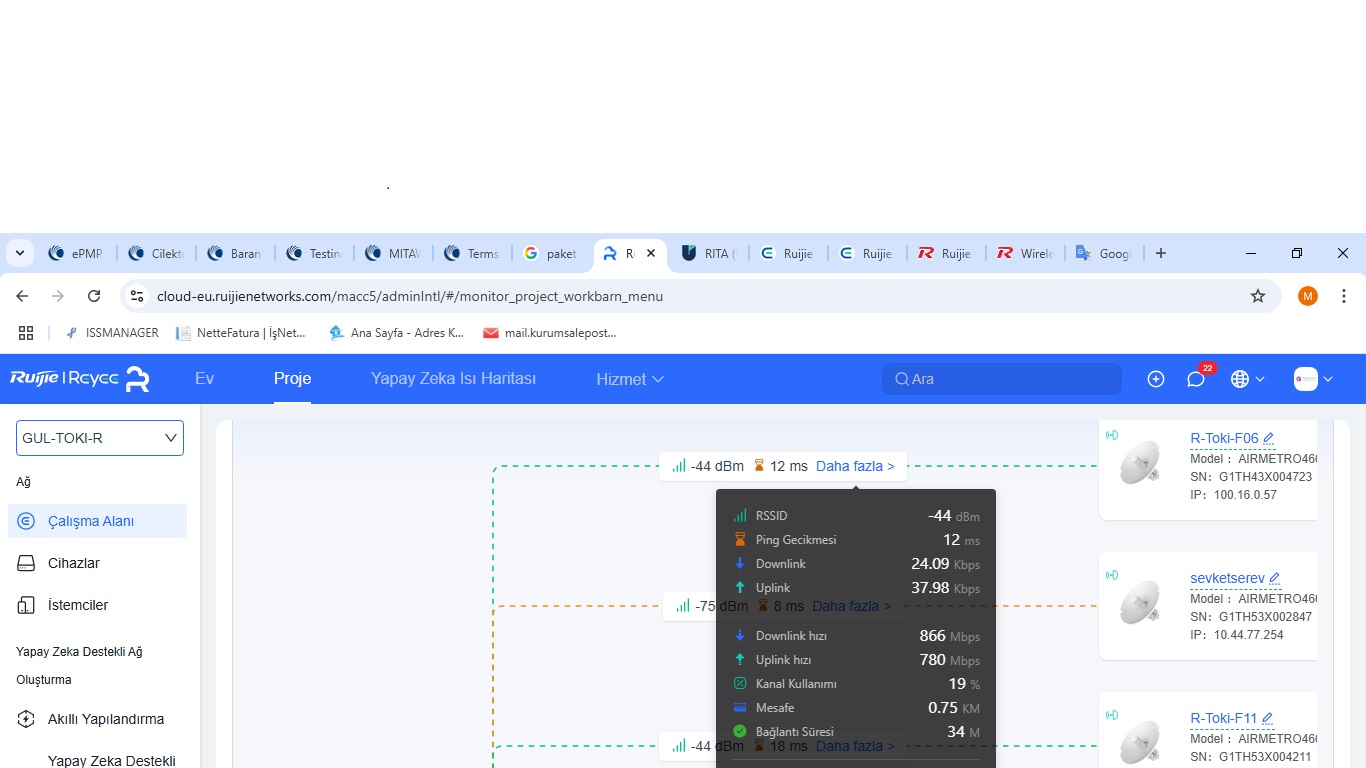Select Çalışma Alanı in sidebar
This screenshot has height=768, width=1366.
[x=98, y=521]
